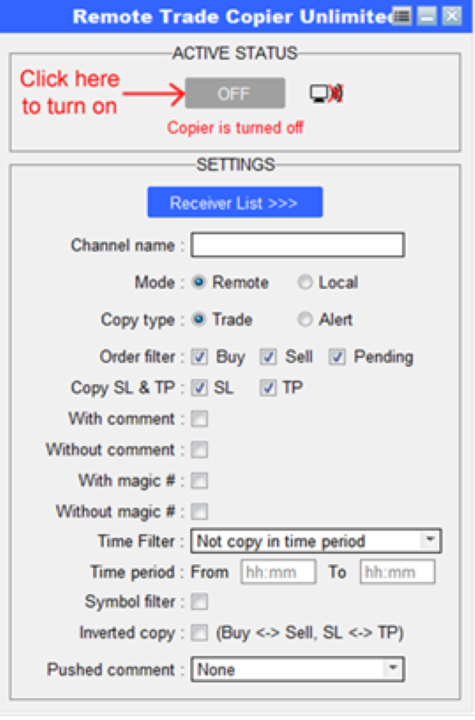Choose Trade copy type
Image resolution: width=475 pixels, height=720 pixels.
199,319
